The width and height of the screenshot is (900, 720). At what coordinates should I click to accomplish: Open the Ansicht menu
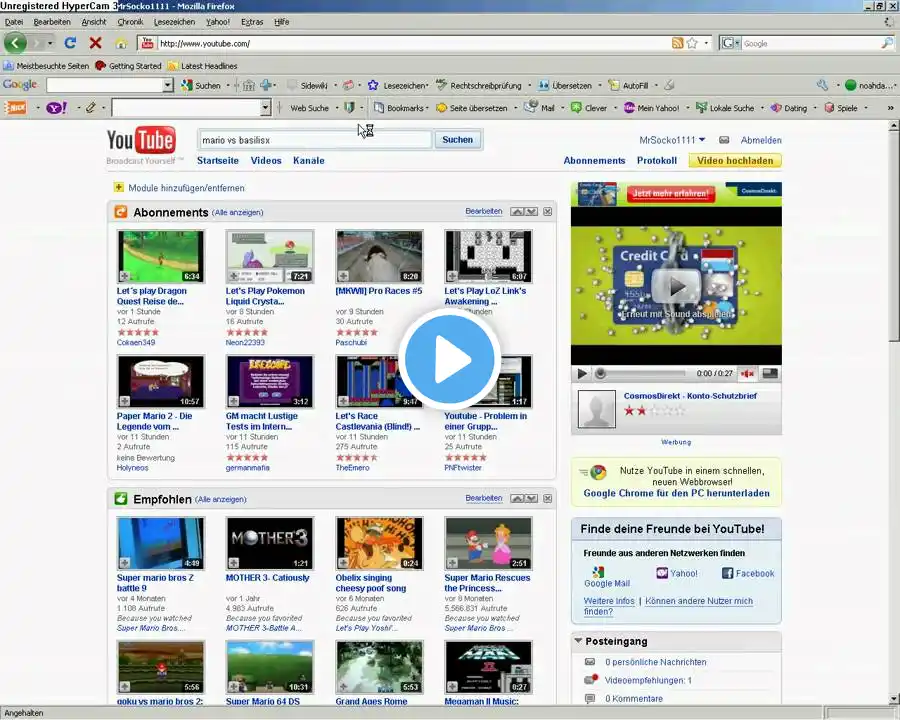click(x=94, y=22)
